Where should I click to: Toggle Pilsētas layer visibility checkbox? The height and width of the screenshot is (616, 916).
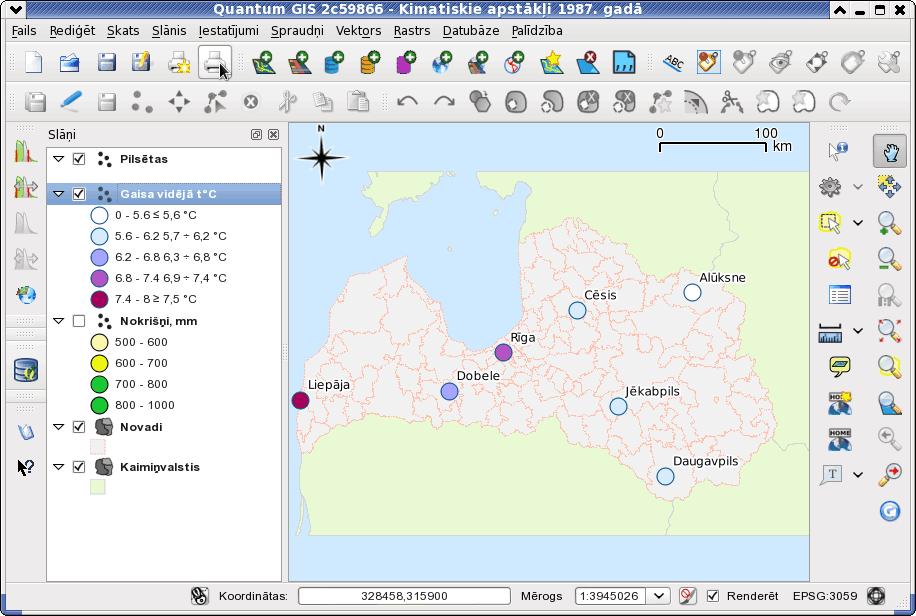[x=79, y=159]
